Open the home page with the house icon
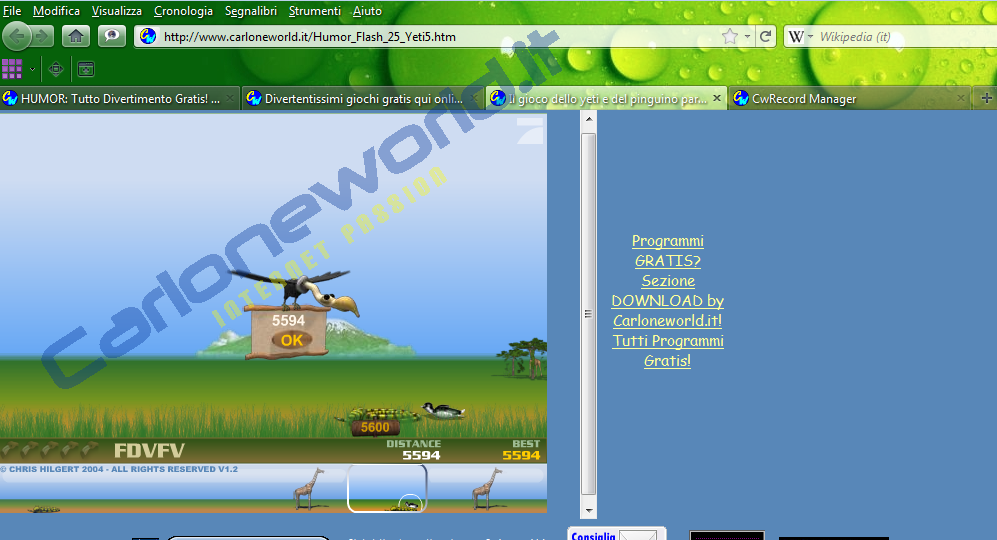997x540 pixels. pyautogui.click(x=76, y=36)
